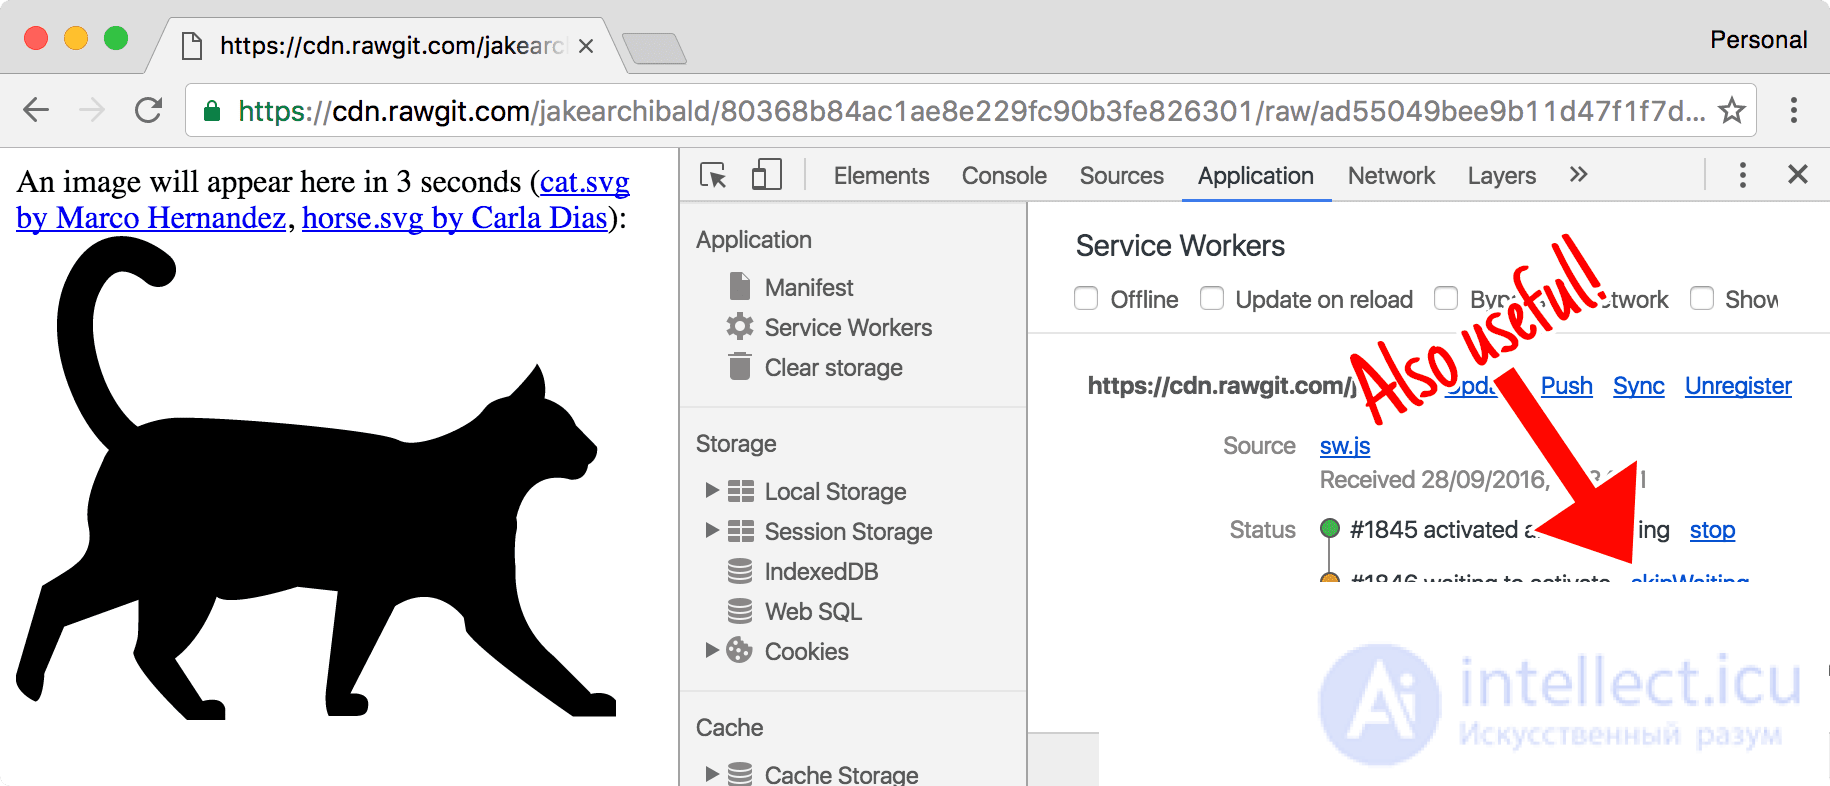Open Chrome three-dot menu
Image resolution: width=1830 pixels, height=786 pixels.
(x=1794, y=110)
